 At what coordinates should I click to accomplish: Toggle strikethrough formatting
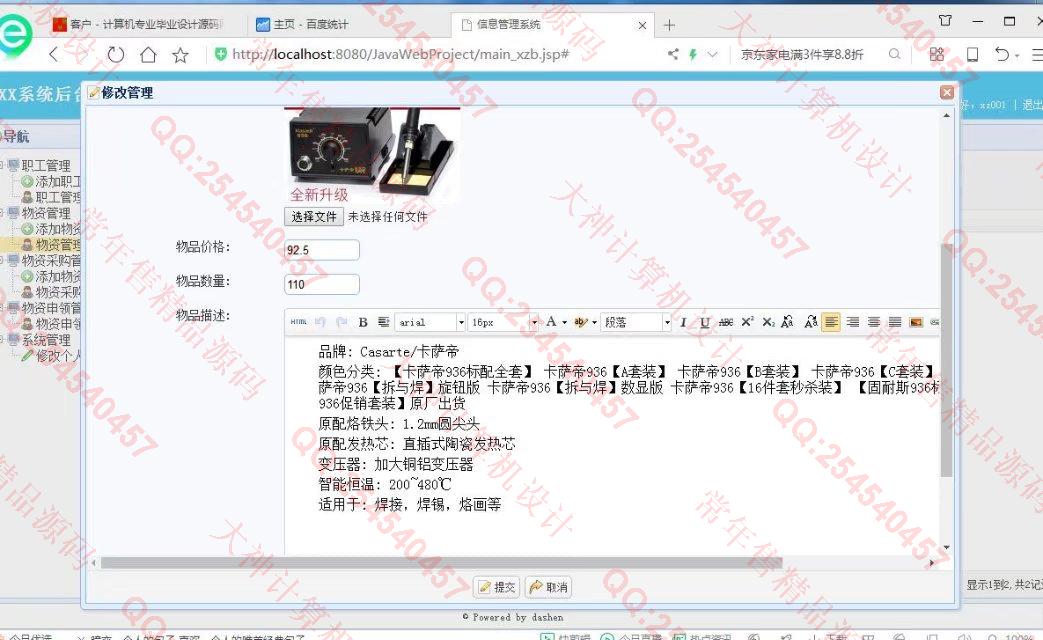tap(726, 322)
